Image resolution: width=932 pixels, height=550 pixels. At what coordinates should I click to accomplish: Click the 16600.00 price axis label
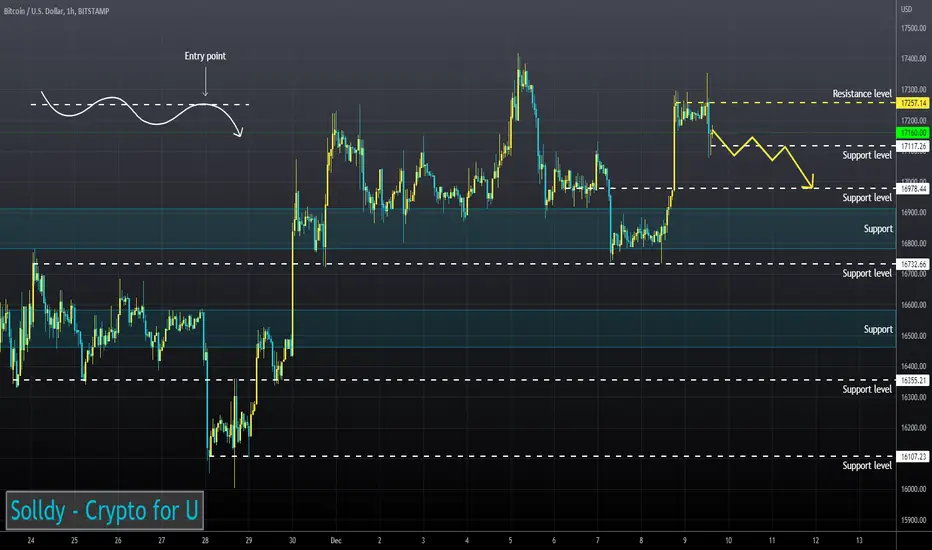point(914,305)
